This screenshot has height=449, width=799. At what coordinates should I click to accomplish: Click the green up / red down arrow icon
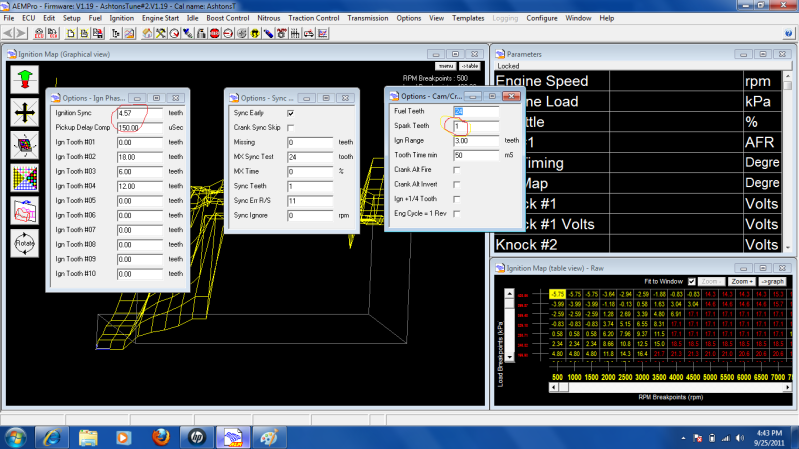click(x=24, y=79)
